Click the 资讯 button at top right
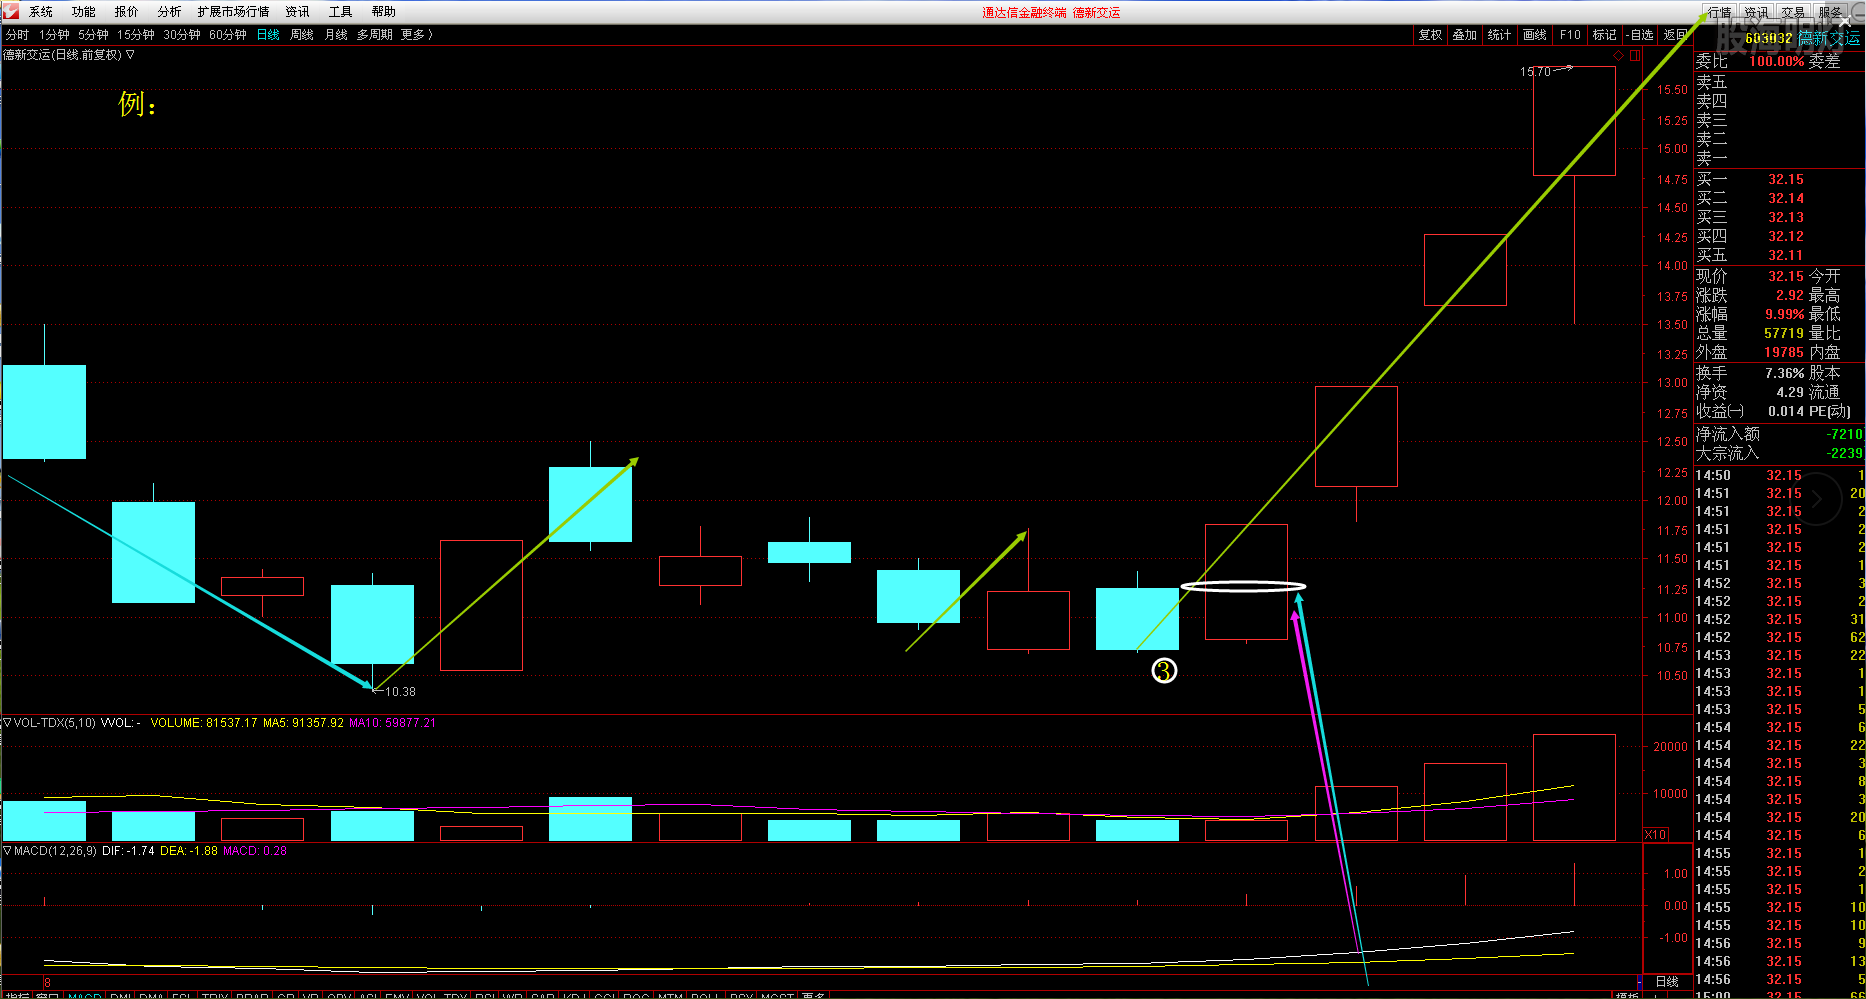Screen dimensions: 1866x999 click(1757, 12)
